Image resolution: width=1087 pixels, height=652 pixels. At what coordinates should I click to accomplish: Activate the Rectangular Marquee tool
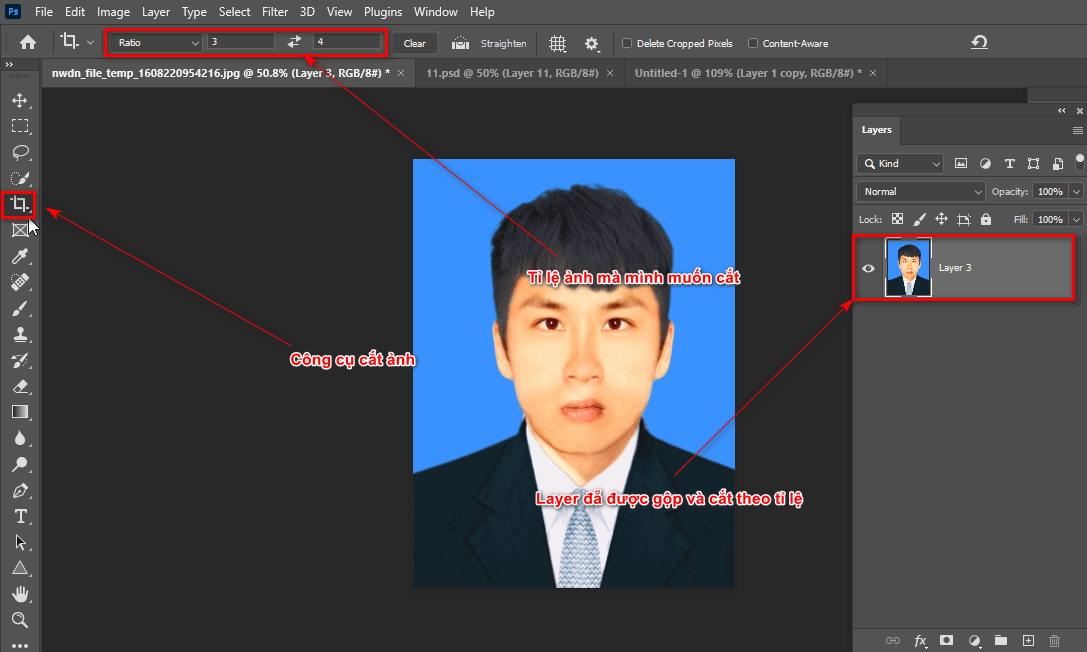point(20,126)
